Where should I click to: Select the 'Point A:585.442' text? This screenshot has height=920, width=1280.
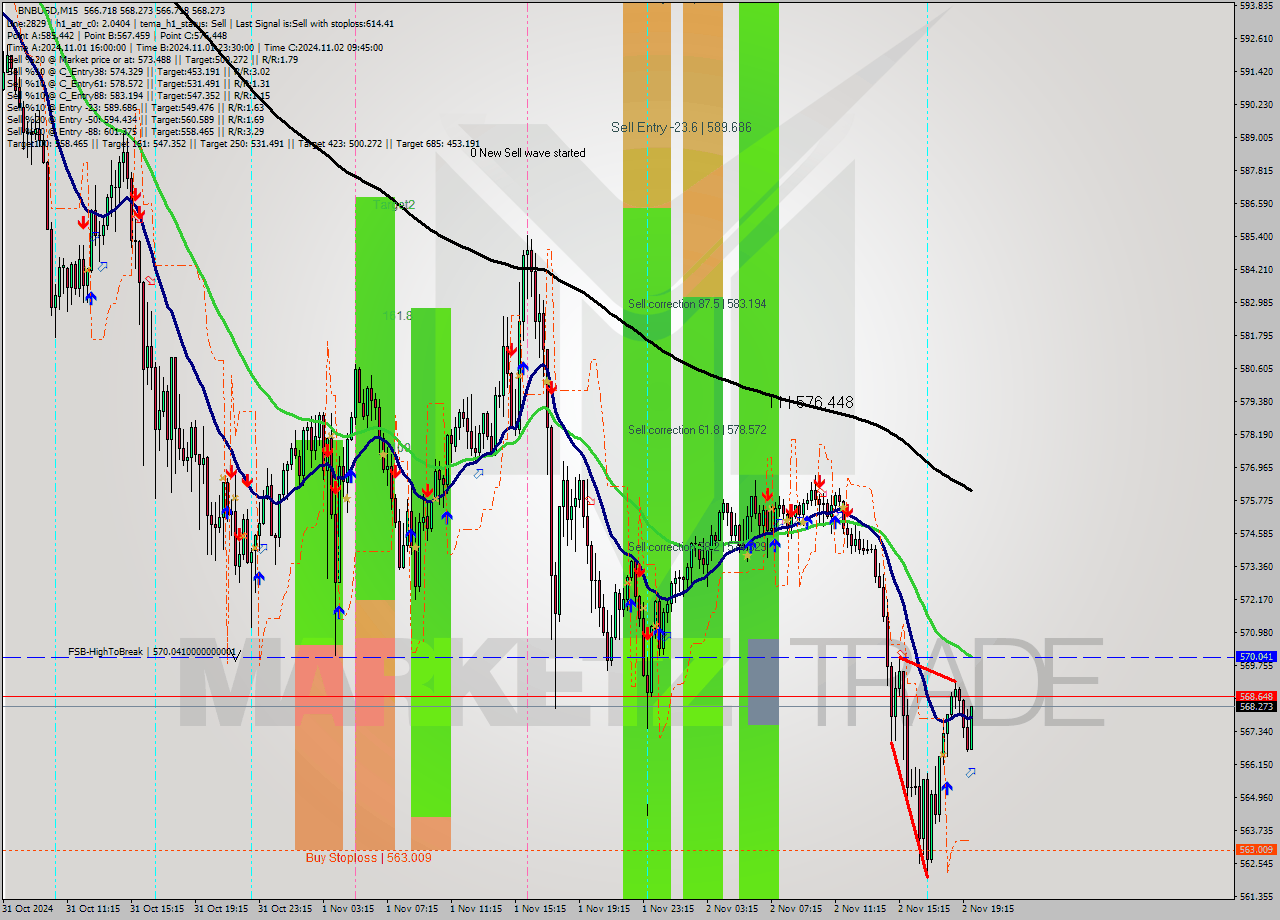pos(40,36)
